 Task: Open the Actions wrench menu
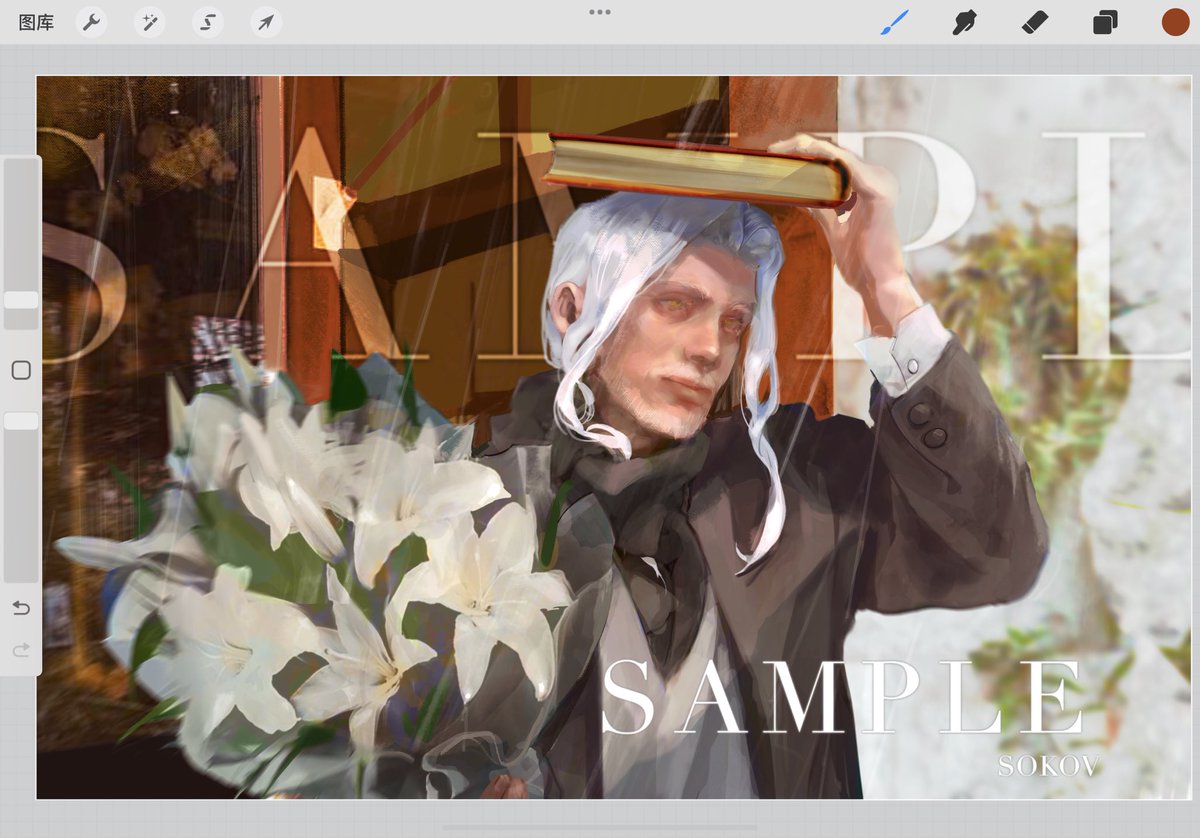click(91, 22)
